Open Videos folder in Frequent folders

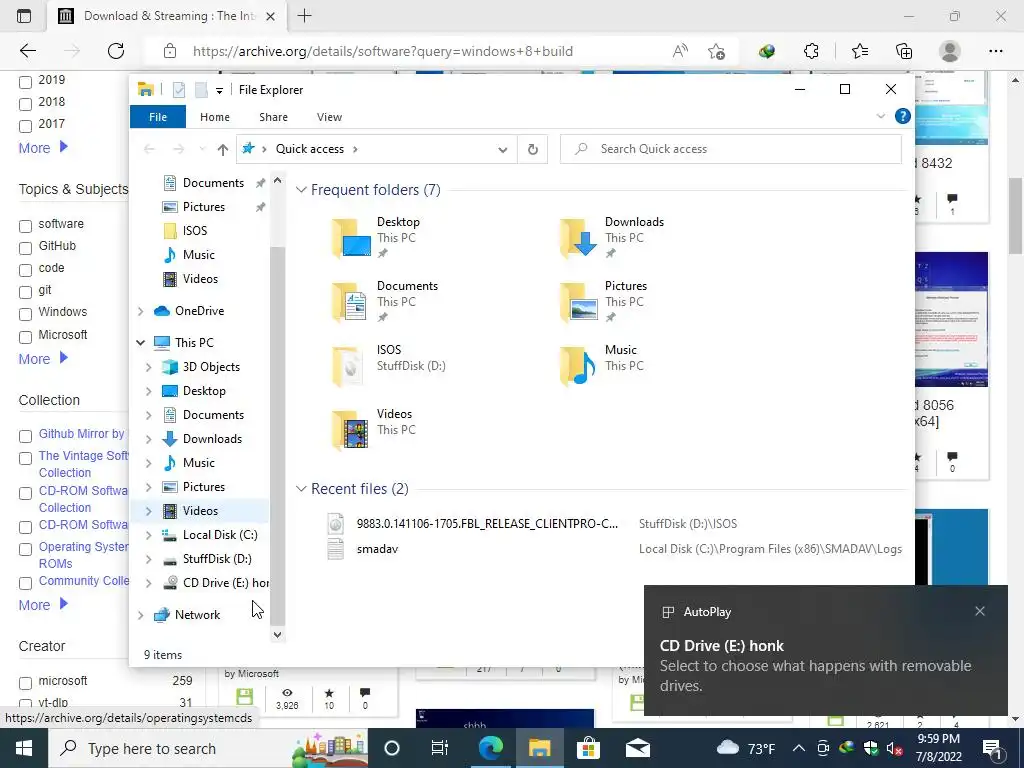coord(372,430)
